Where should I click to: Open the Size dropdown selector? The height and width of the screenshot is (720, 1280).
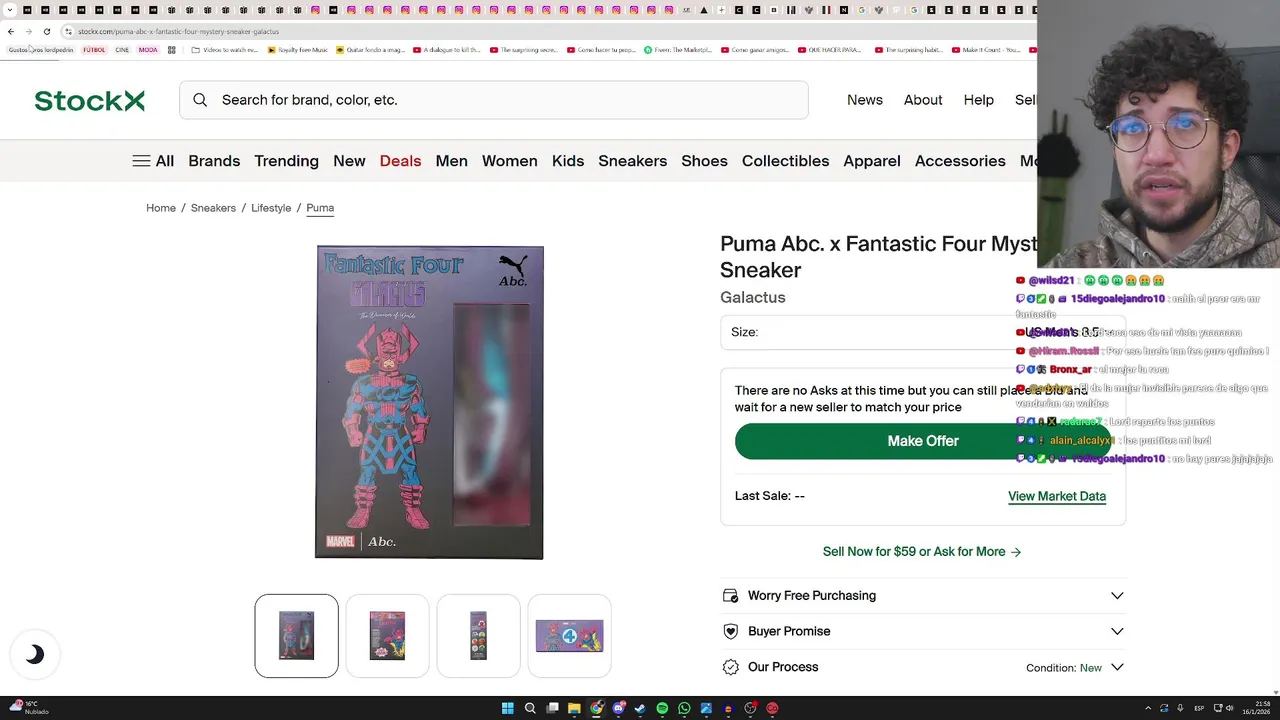click(x=923, y=332)
